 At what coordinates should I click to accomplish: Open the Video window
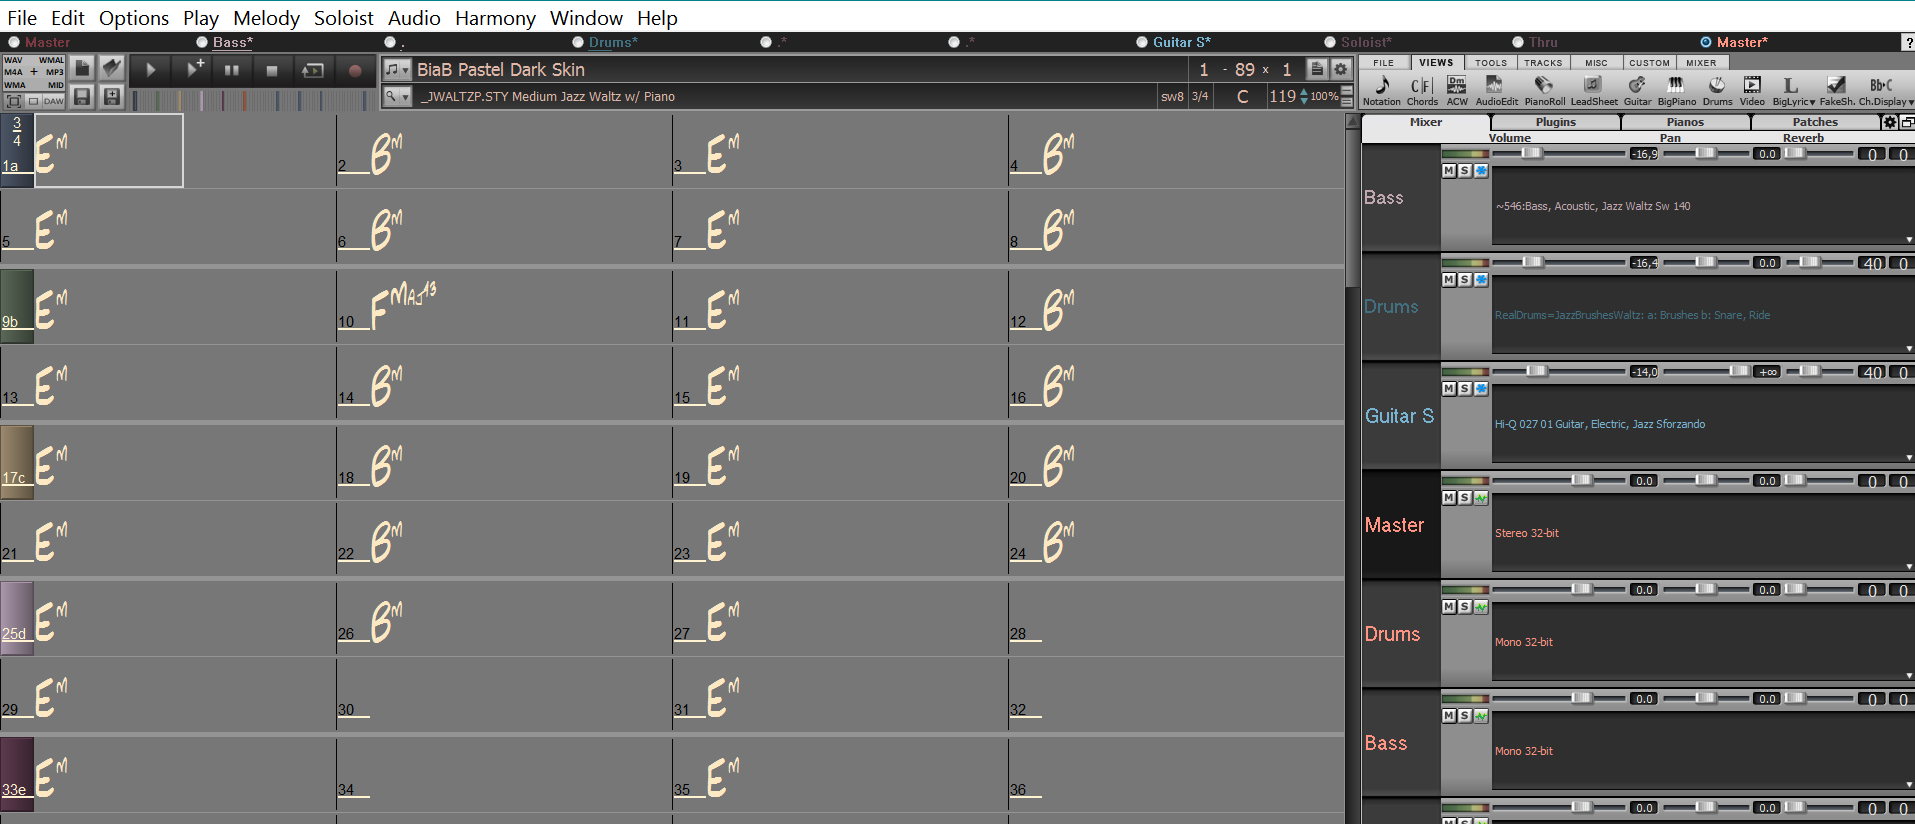point(1752,90)
